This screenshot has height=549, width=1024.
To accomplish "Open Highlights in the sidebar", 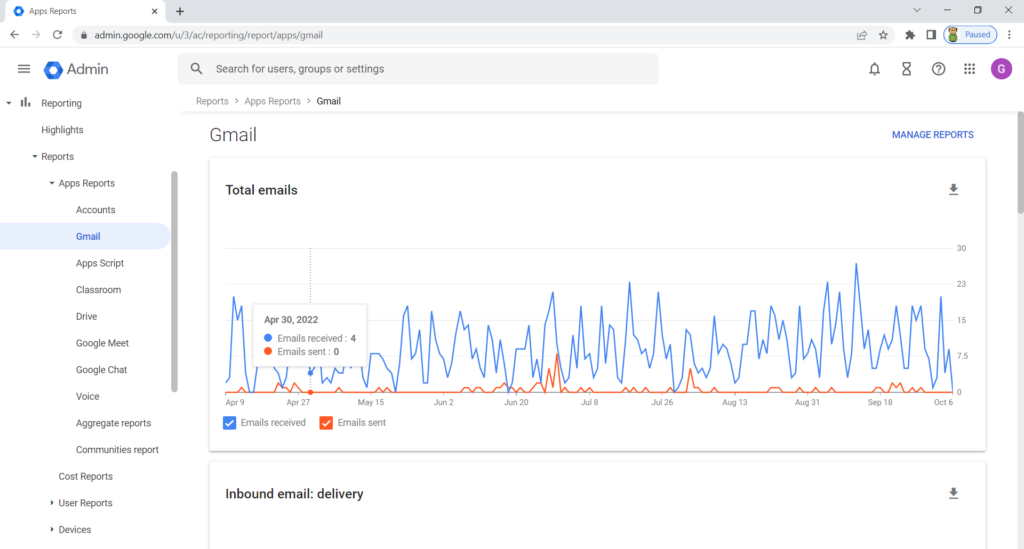I will point(62,130).
